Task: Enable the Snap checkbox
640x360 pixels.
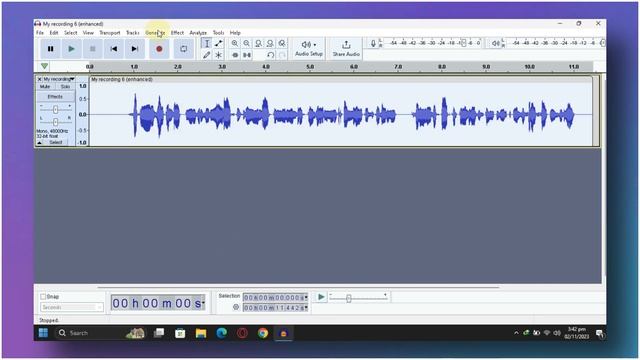Action: [x=43, y=297]
